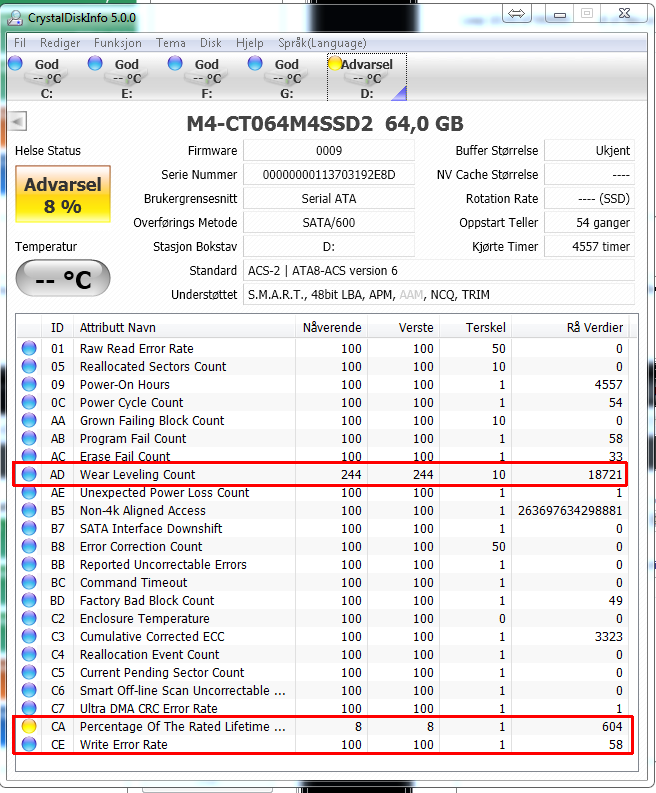Click the ID column header
This screenshot has height=793, width=656.
click(x=57, y=328)
